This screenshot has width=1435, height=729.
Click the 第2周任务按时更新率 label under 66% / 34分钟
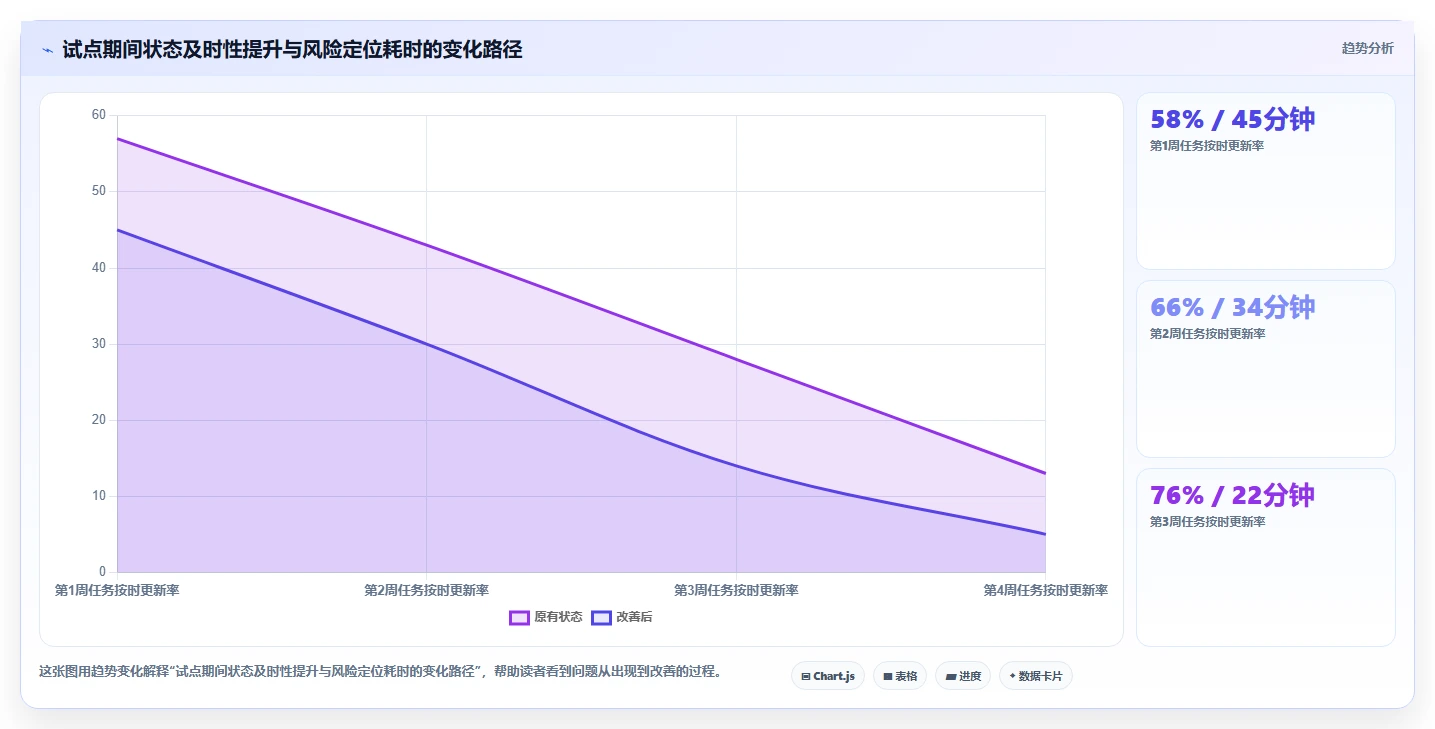1207,334
